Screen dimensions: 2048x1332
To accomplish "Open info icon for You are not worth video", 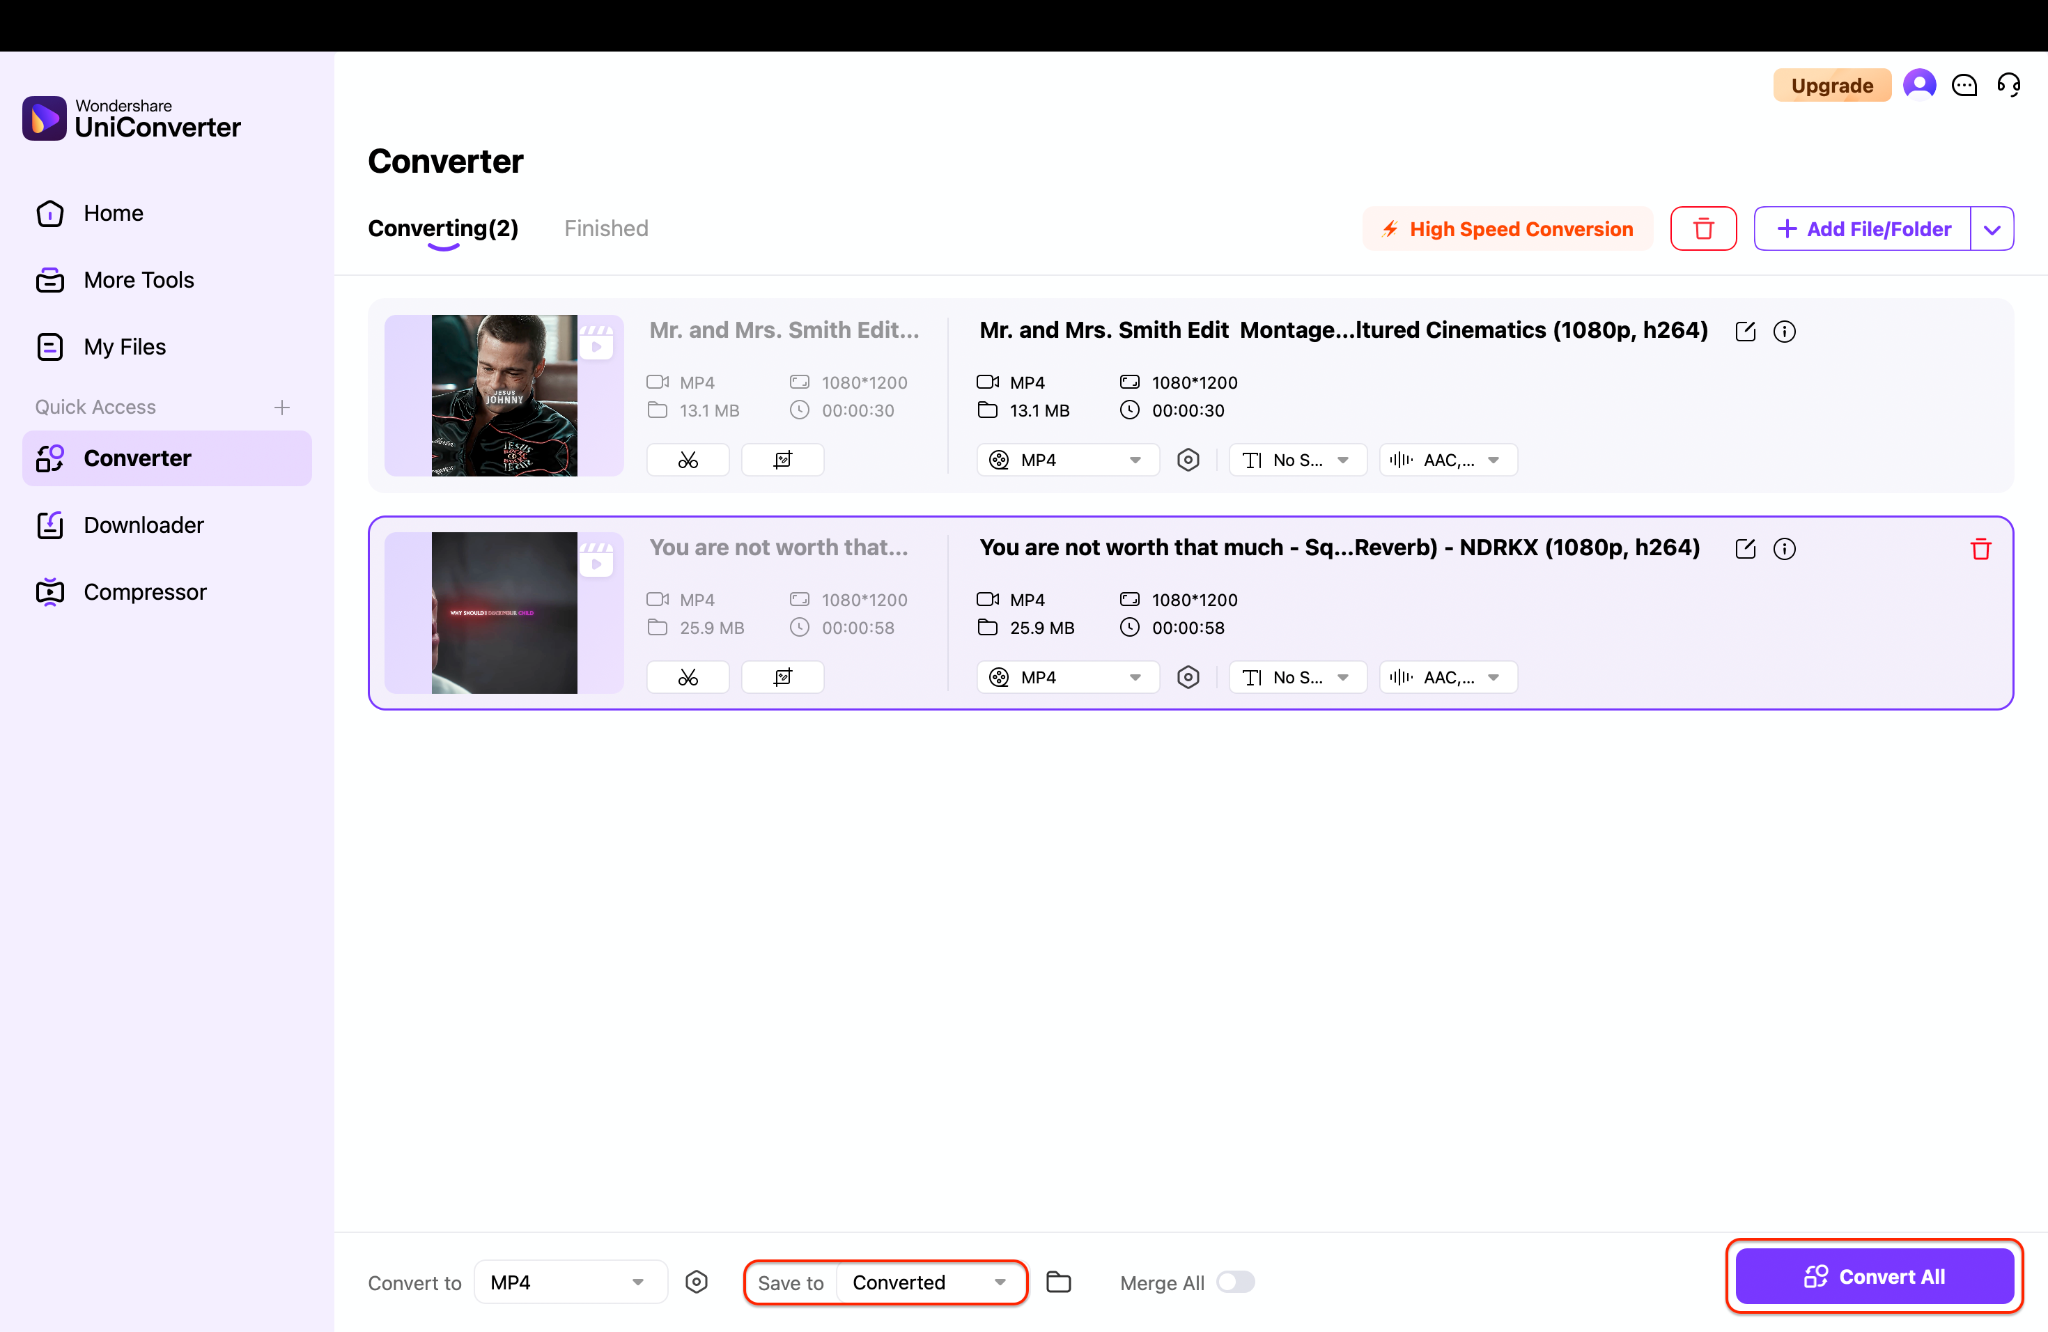I will pos(1784,549).
